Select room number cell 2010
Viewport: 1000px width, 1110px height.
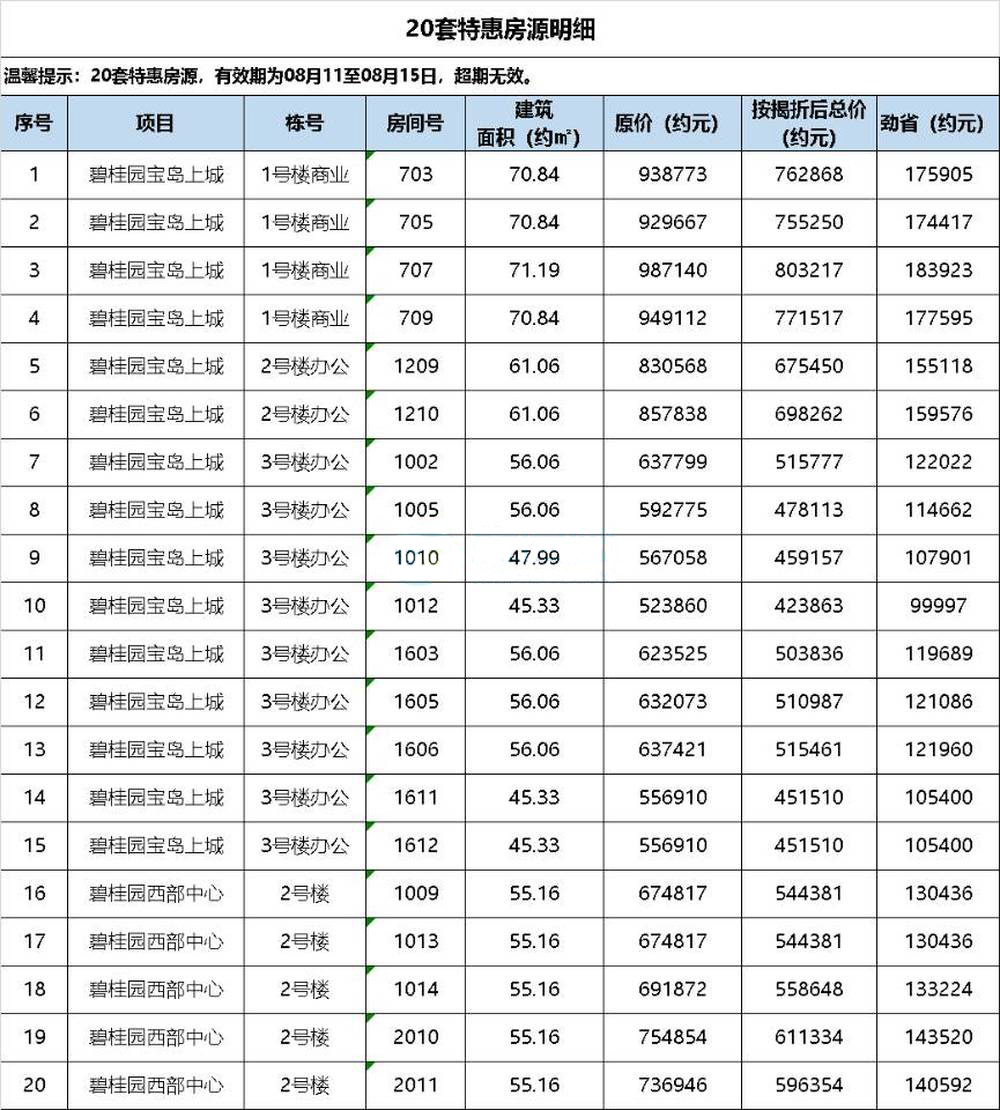[x=415, y=1037]
